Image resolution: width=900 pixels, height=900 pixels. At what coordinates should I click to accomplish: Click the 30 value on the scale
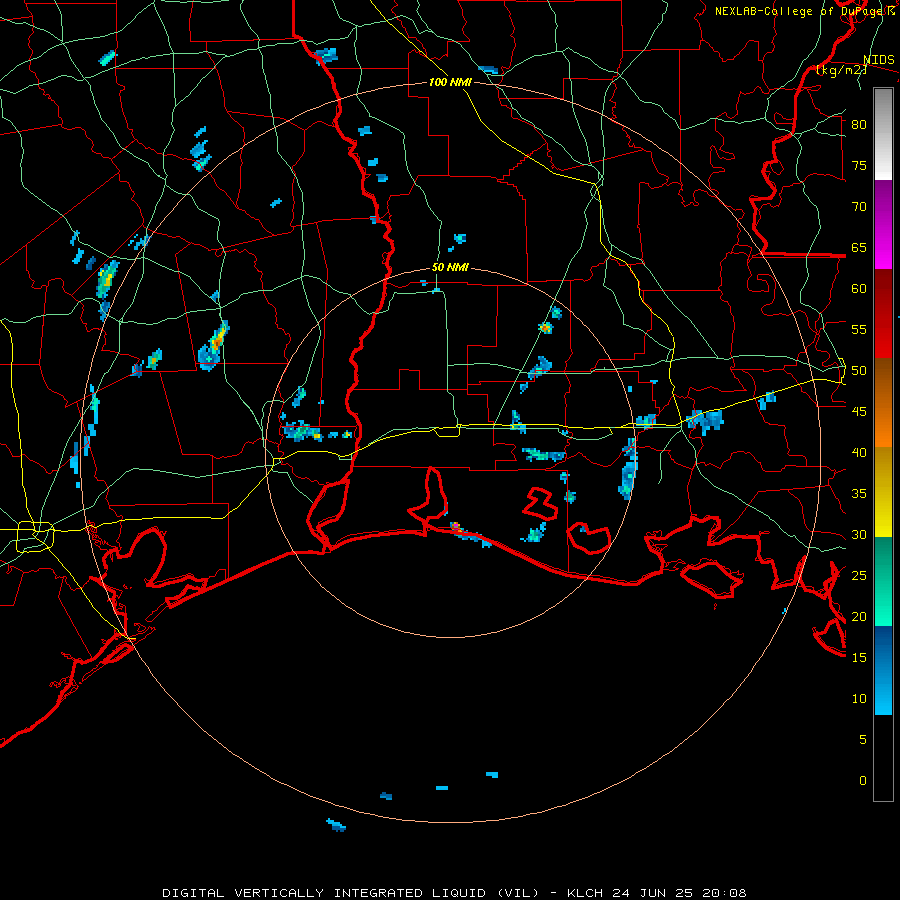[x=859, y=534]
